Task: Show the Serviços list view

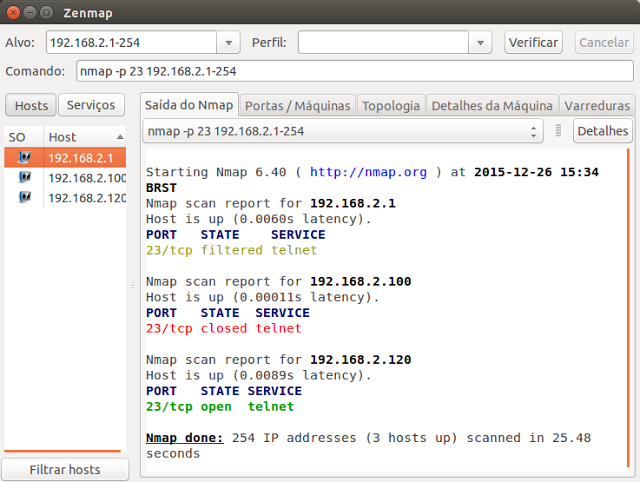Action: 91,105
